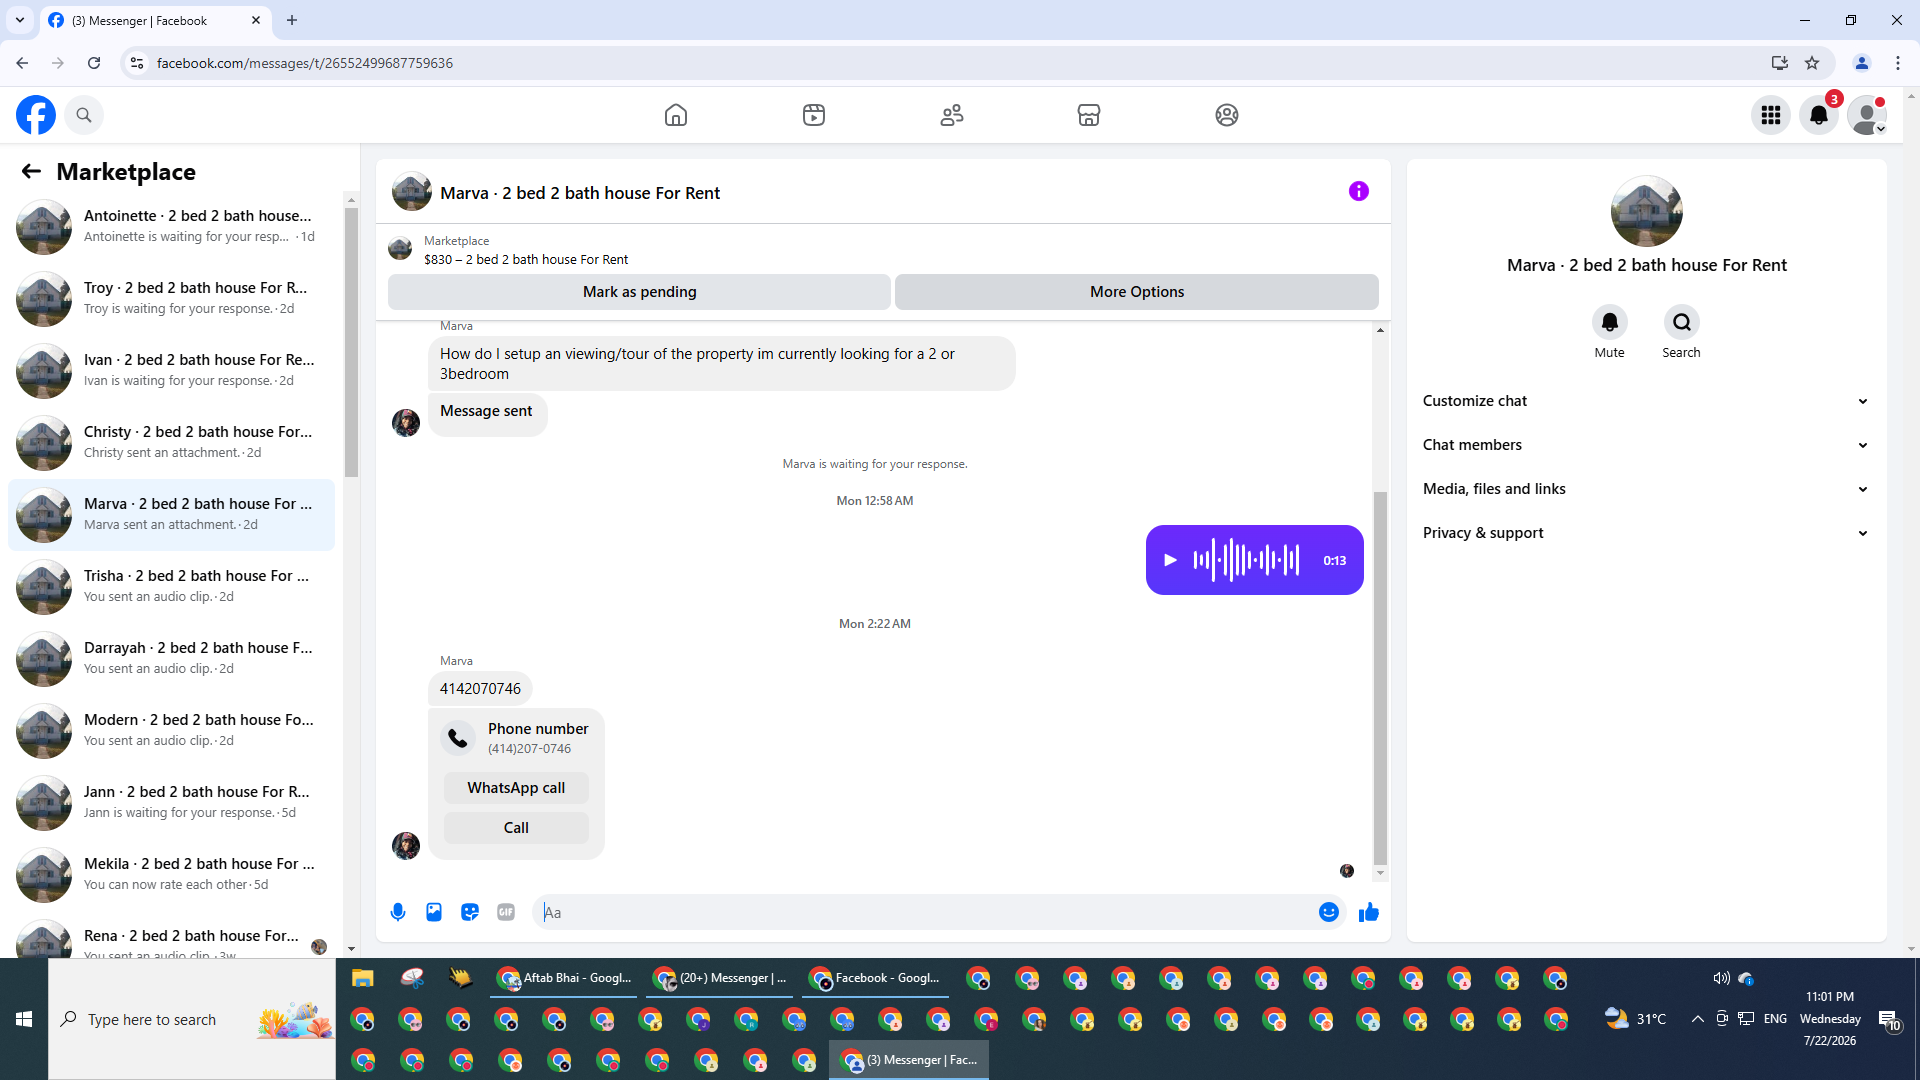1920x1080 pixels.
Task: Switch to Aftab Bhai Google taskbar window
Action: (x=565, y=978)
